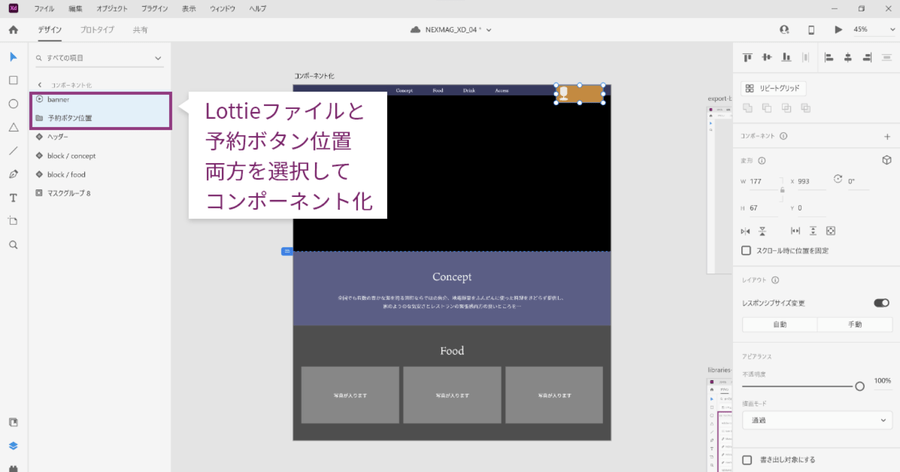
Task: Select the Ellipse tool
Action: [x=13, y=104]
